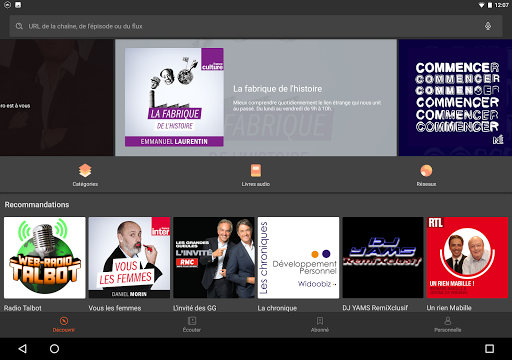Click the 'Vous les femmes' title text
This screenshot has height=360, width=512.
point(115,308)
